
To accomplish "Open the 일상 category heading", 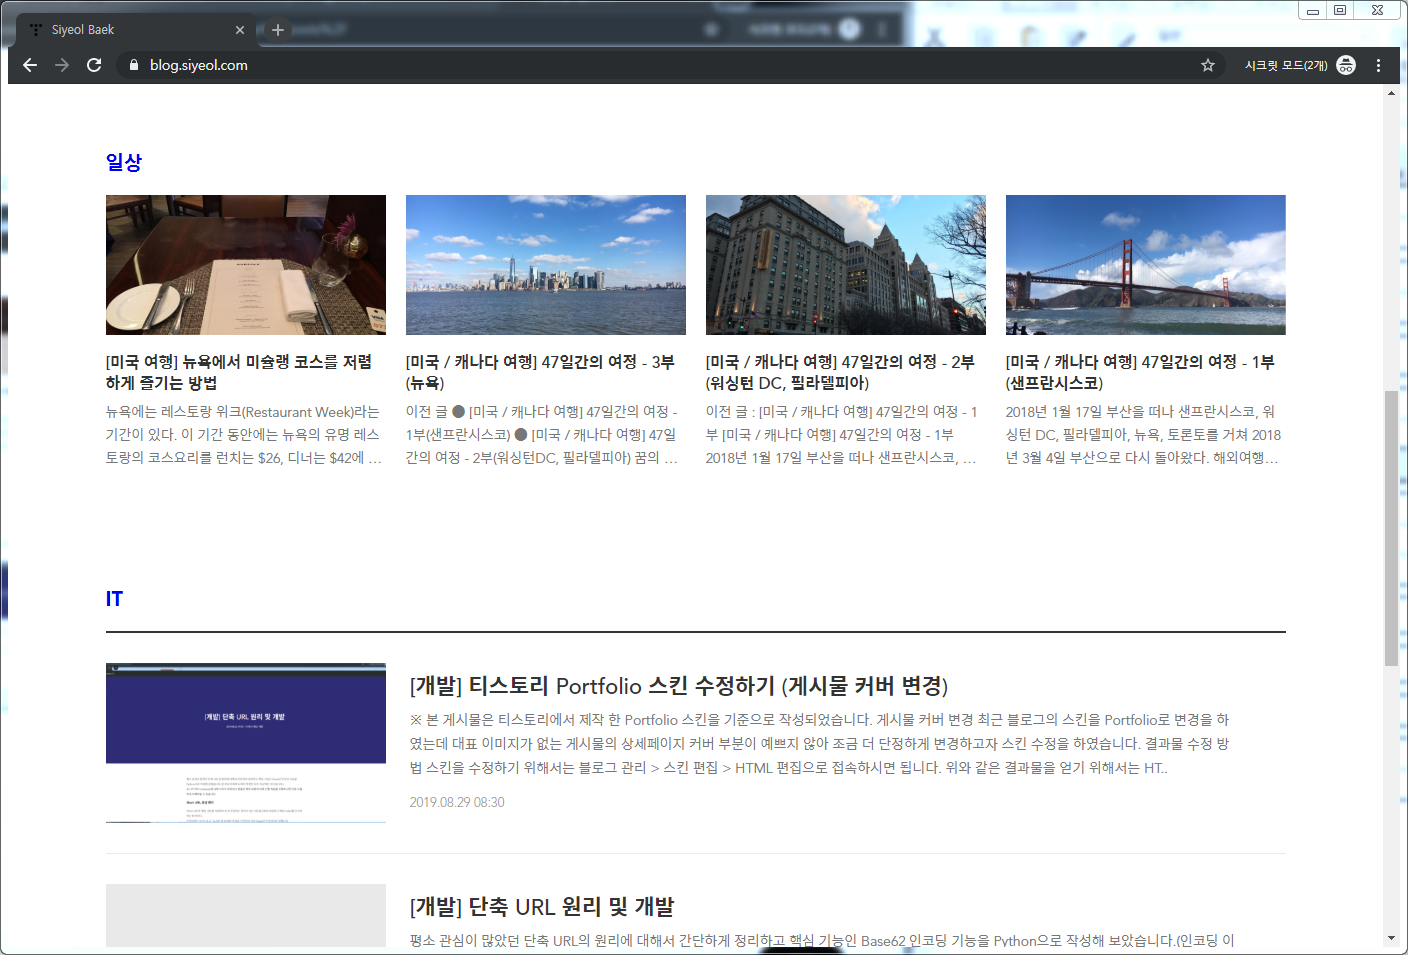I will click(x=124, y=162).
